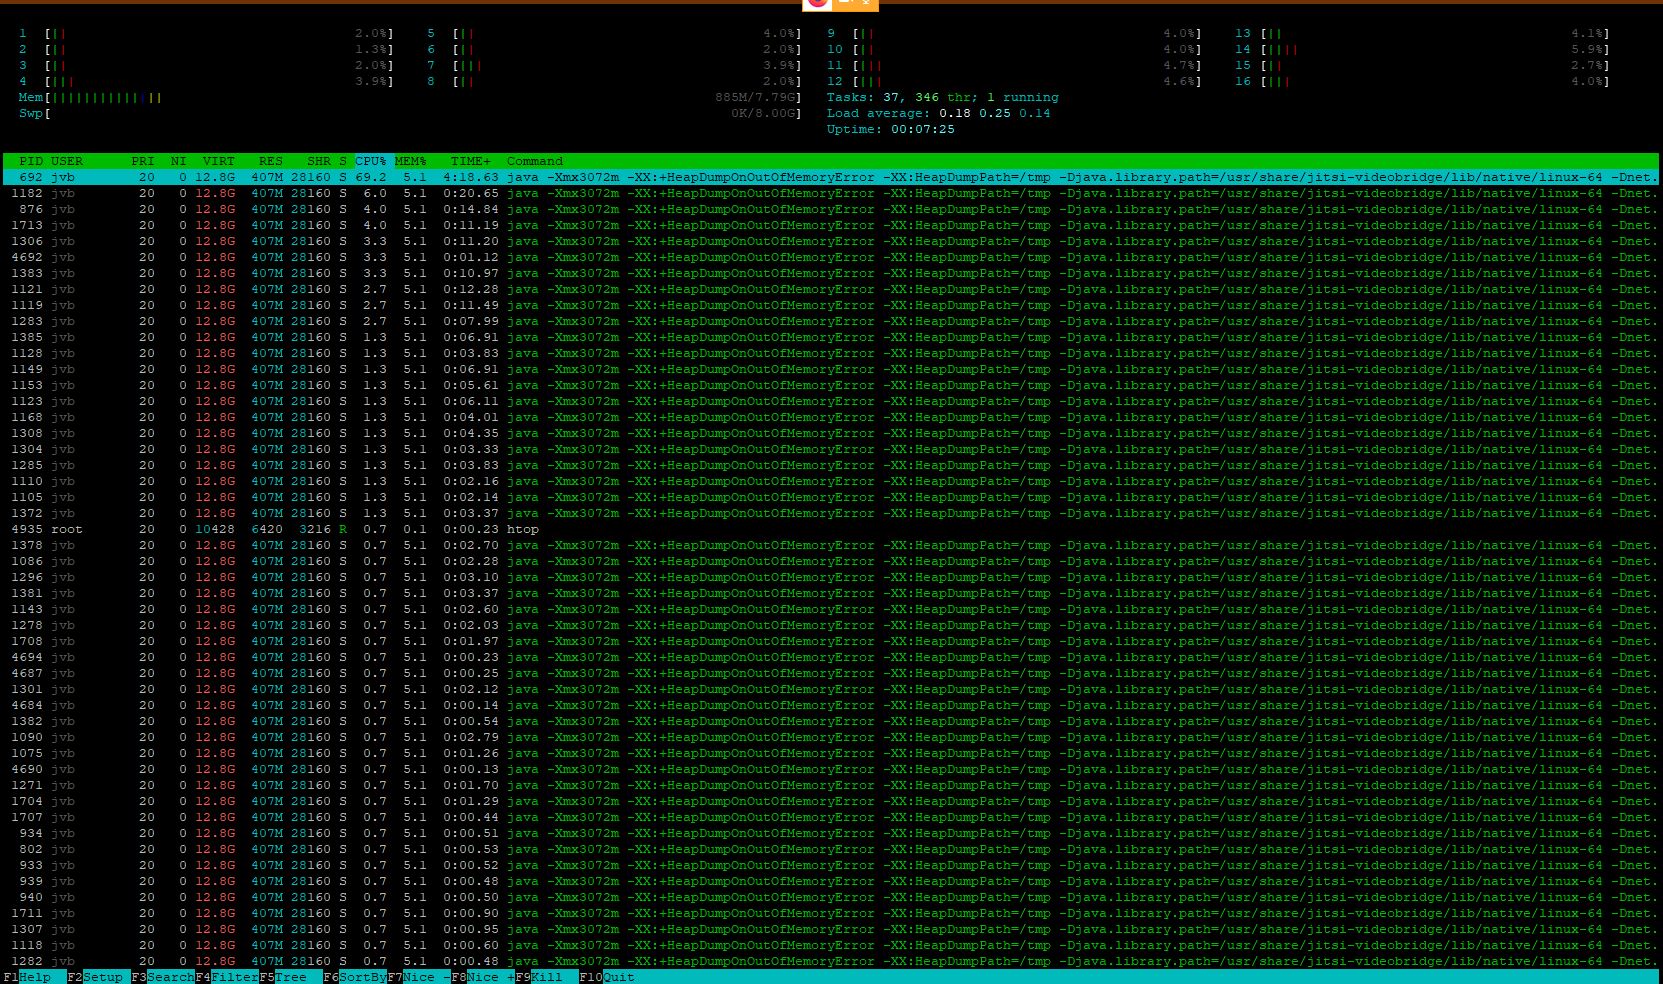The height and width of the screenshot is (984, 1663).
Task: Select the process row with PID 1153
Action: tap(831, 385)
